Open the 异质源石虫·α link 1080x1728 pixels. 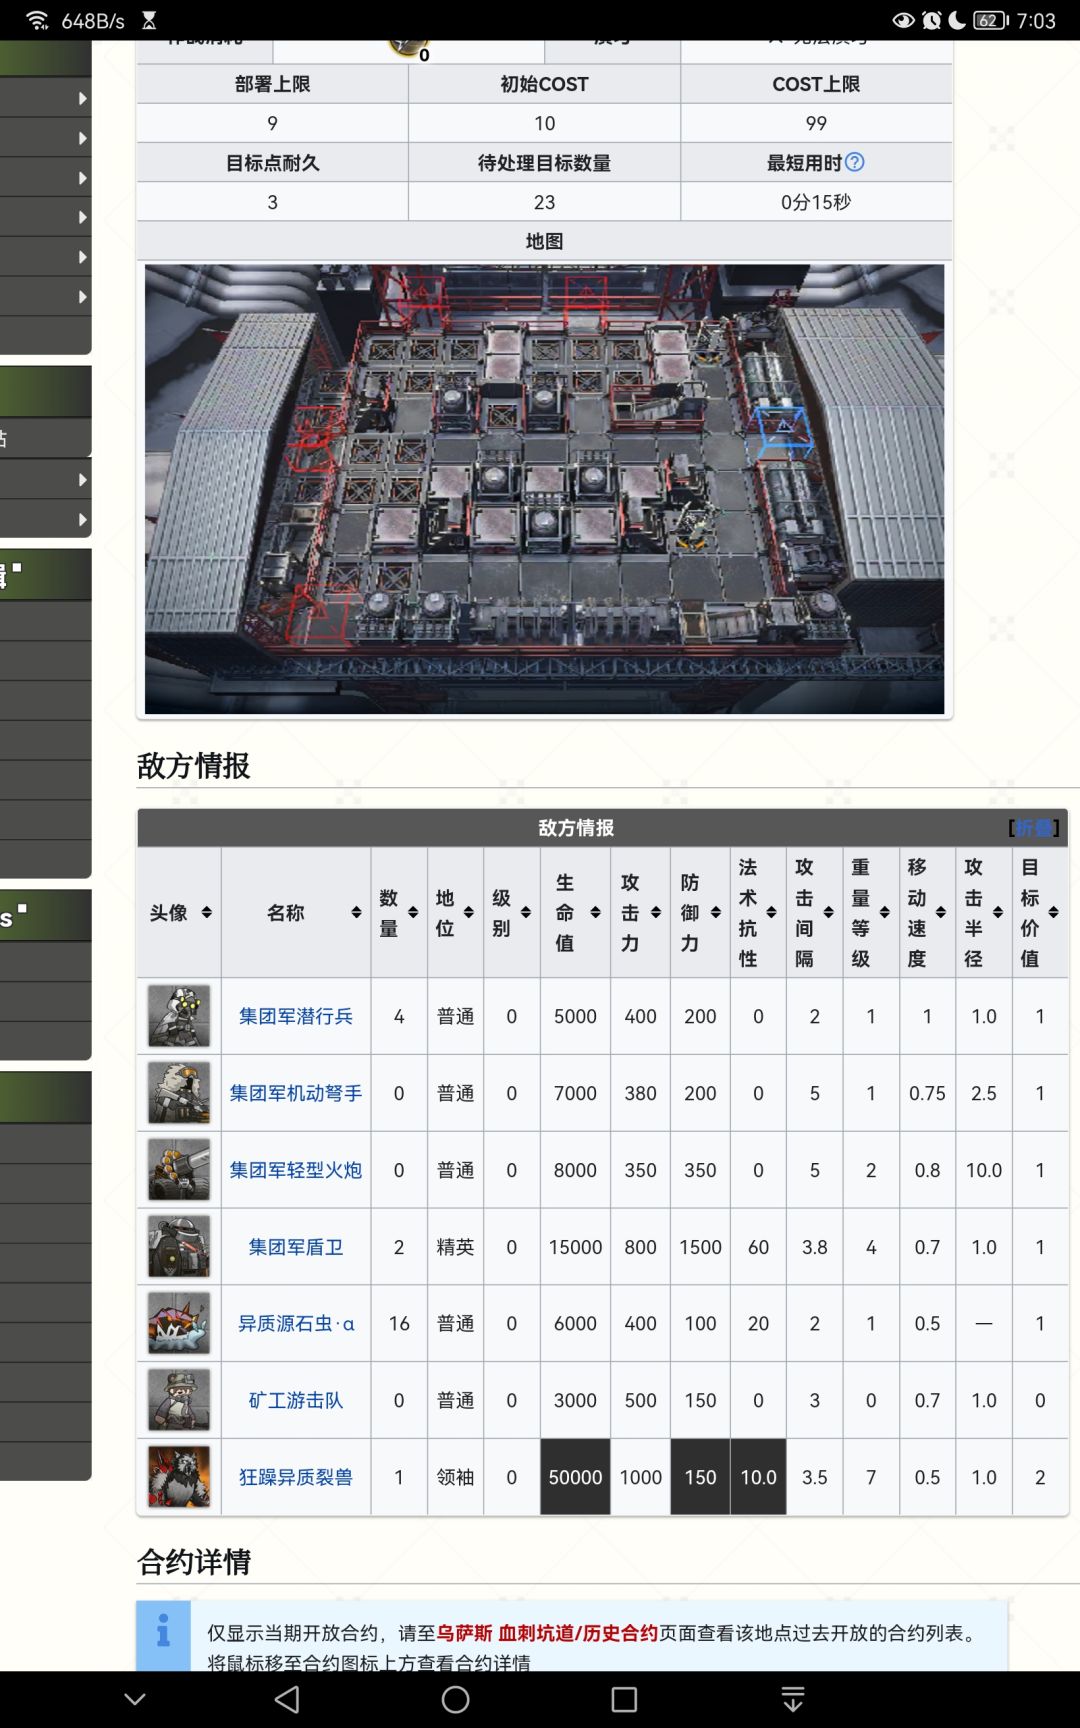(x=296, y=1323)
